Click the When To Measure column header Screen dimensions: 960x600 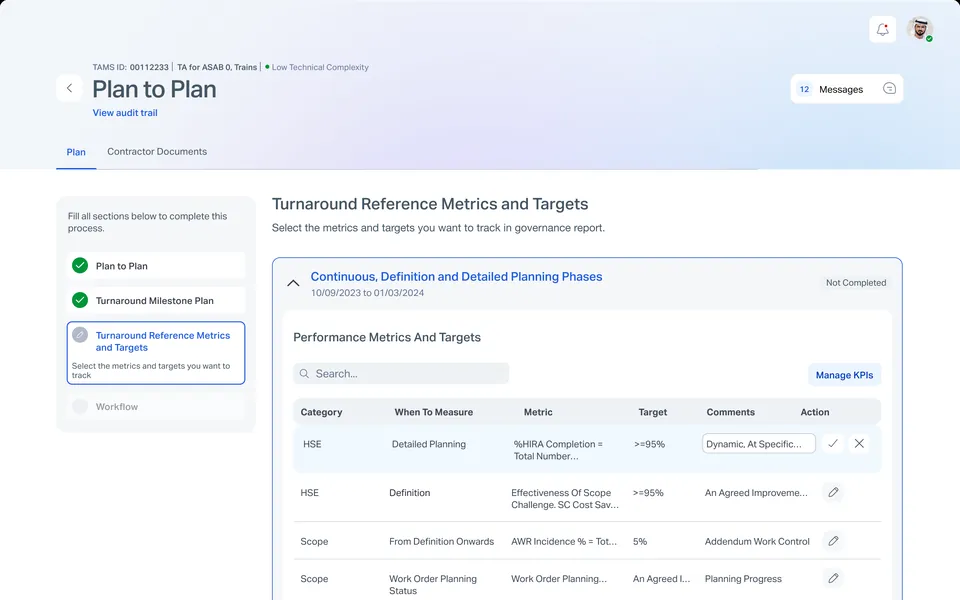point(433,412)
